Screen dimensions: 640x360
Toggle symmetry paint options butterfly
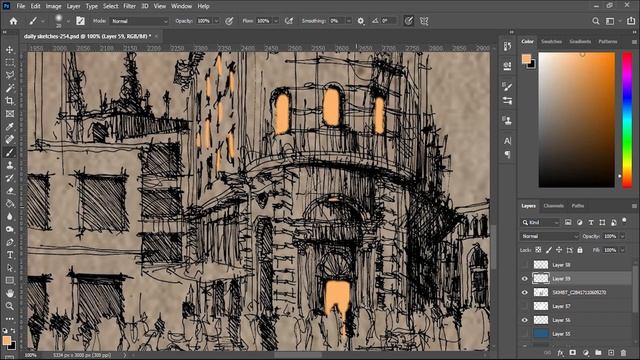pyautogui.click(x=424, y=21)
